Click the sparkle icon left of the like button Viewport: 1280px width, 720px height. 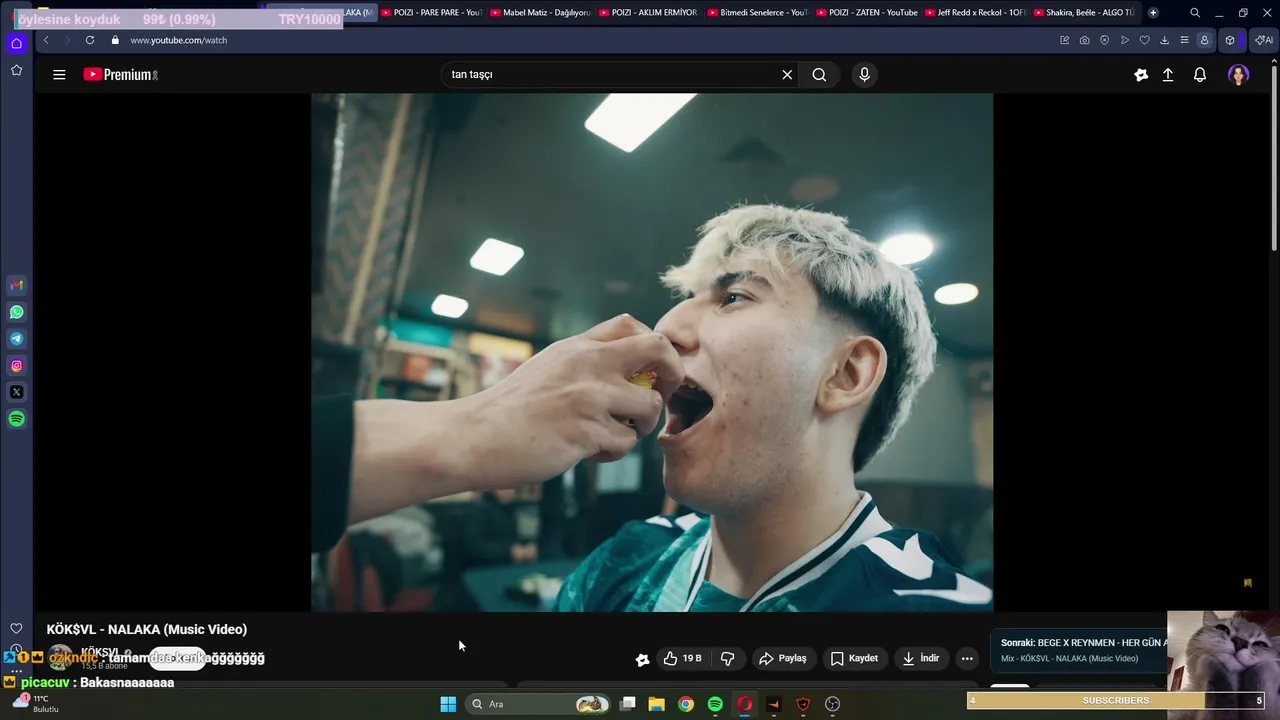pyautogui.click(x=642, y=659)
